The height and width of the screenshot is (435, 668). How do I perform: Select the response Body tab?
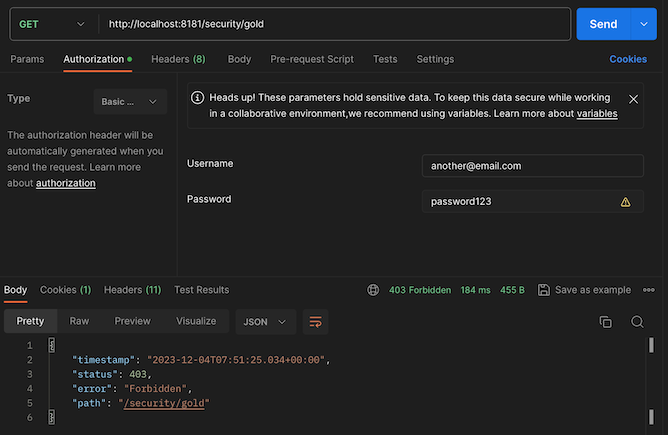click(x=15, y=290)
